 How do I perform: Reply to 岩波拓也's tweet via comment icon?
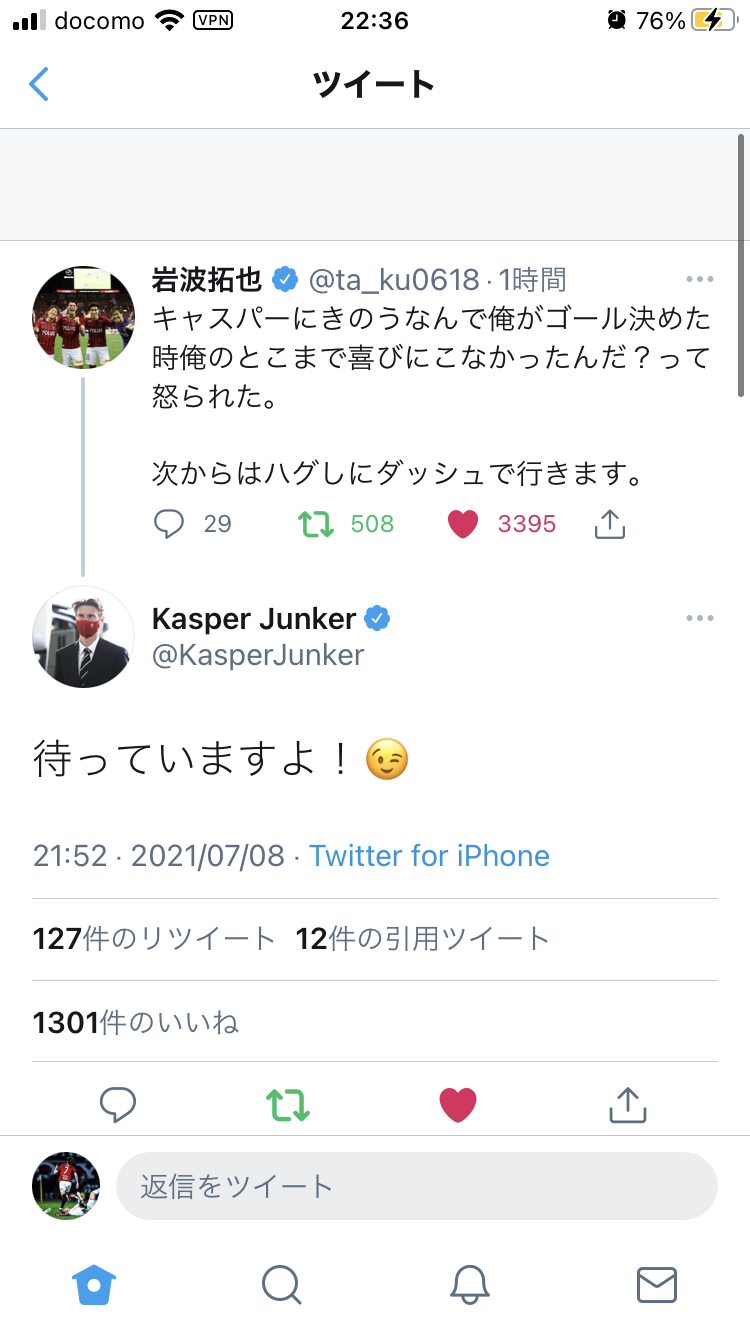coord(171,523)
